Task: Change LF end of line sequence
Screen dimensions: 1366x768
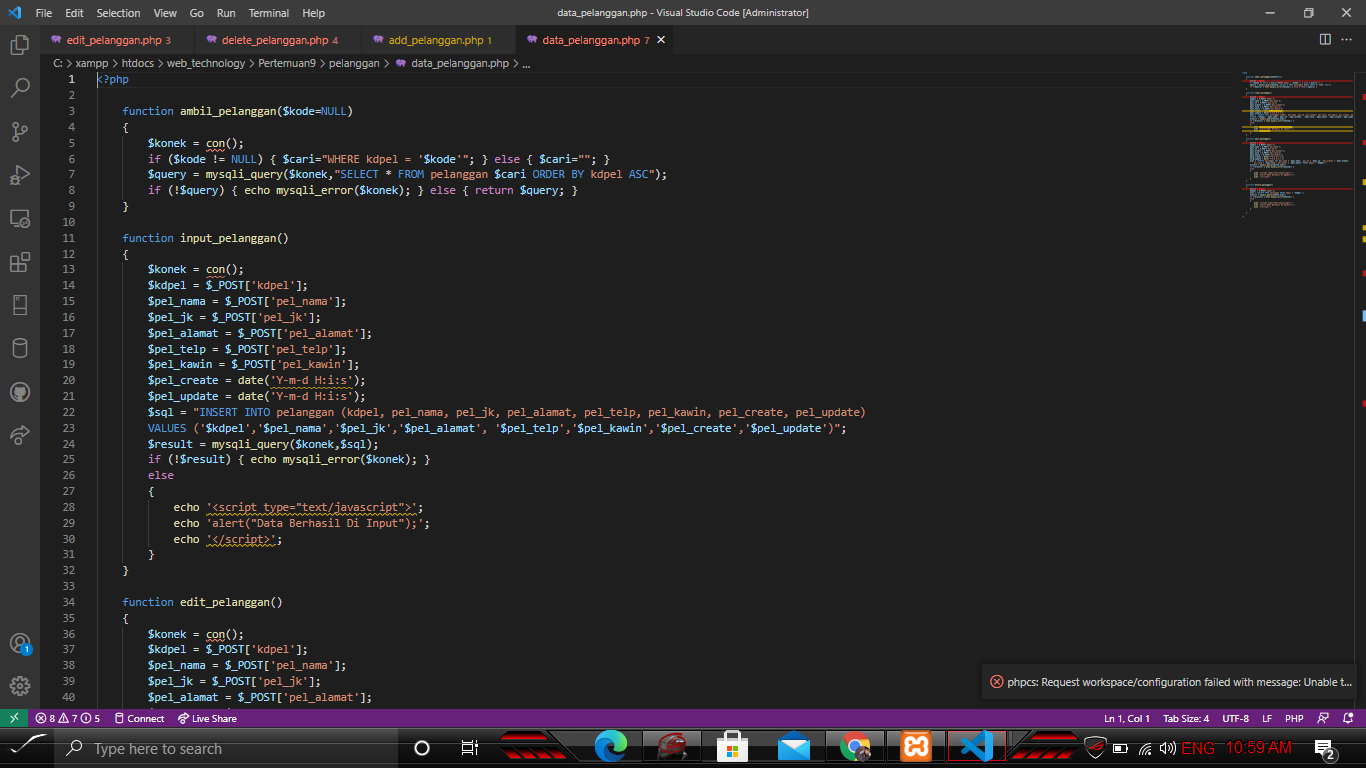Action: tap(1267, 718)
